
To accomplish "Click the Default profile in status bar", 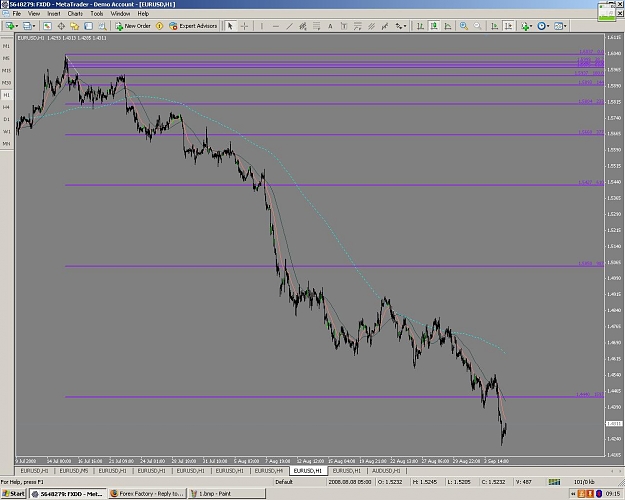I will pos(284,482).
